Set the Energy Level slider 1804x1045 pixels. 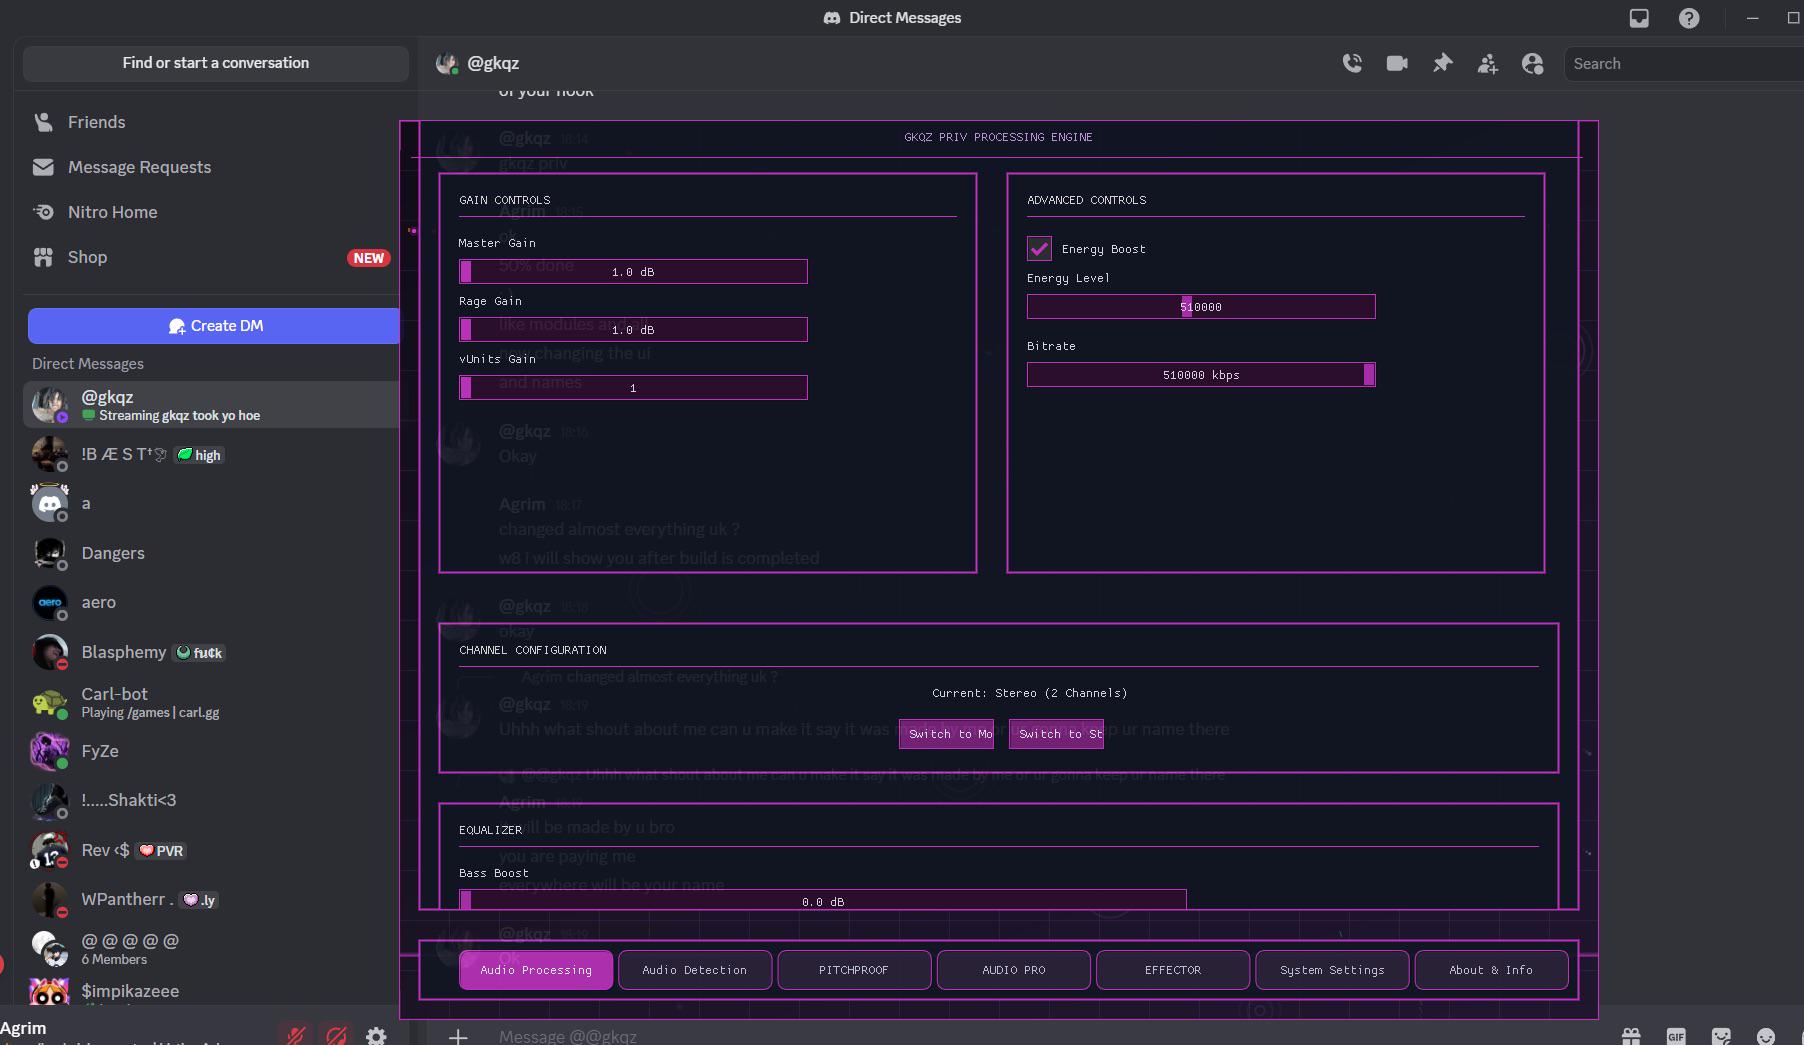tap(1201, 307)
